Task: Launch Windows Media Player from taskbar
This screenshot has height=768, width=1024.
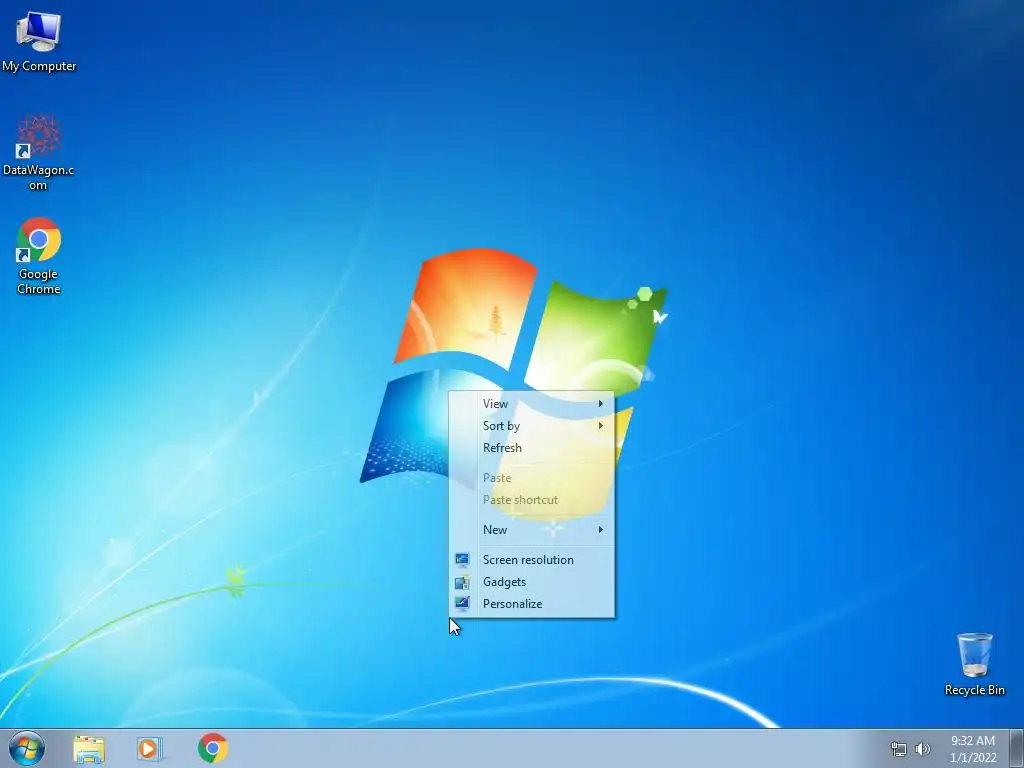Action: click(150, 748)
